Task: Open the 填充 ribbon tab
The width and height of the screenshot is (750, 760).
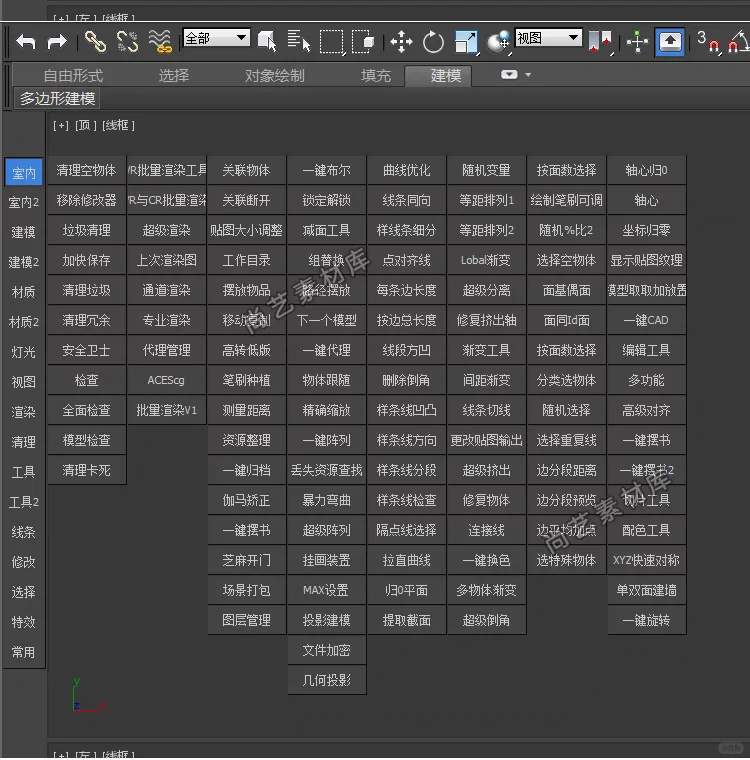Action: [376, 76]
